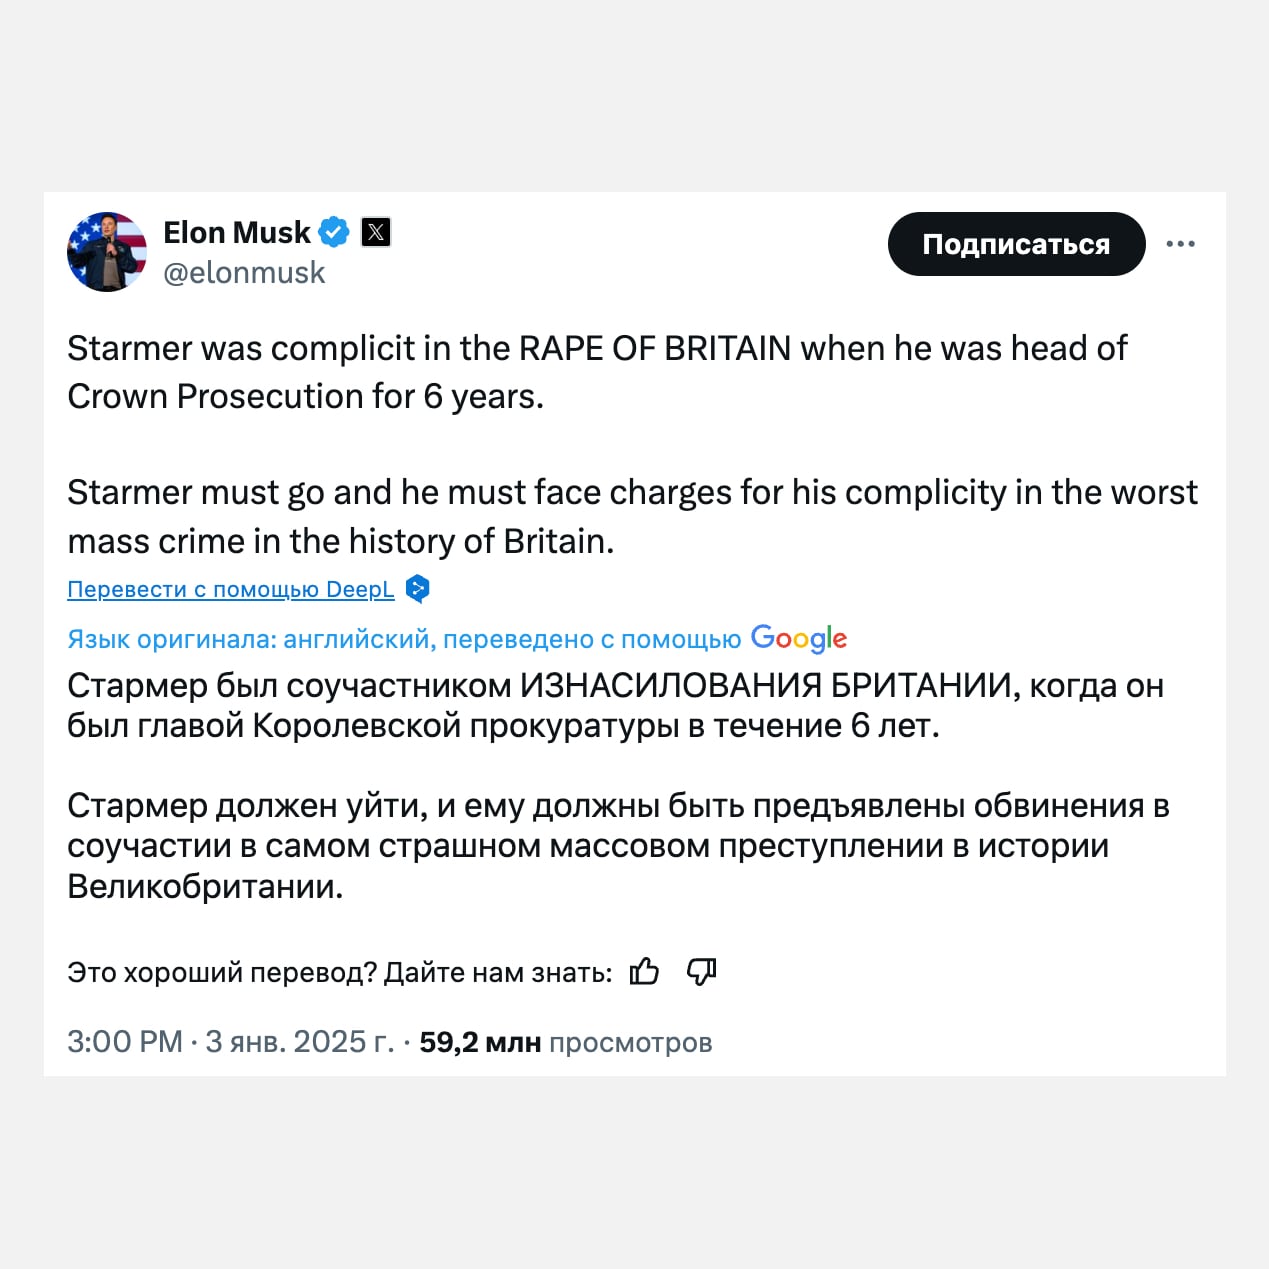Screen dimensions: 1269x1269
Task: Click the original English paragraph starting 'Starmer was complicit'
Action: point(597,372)
